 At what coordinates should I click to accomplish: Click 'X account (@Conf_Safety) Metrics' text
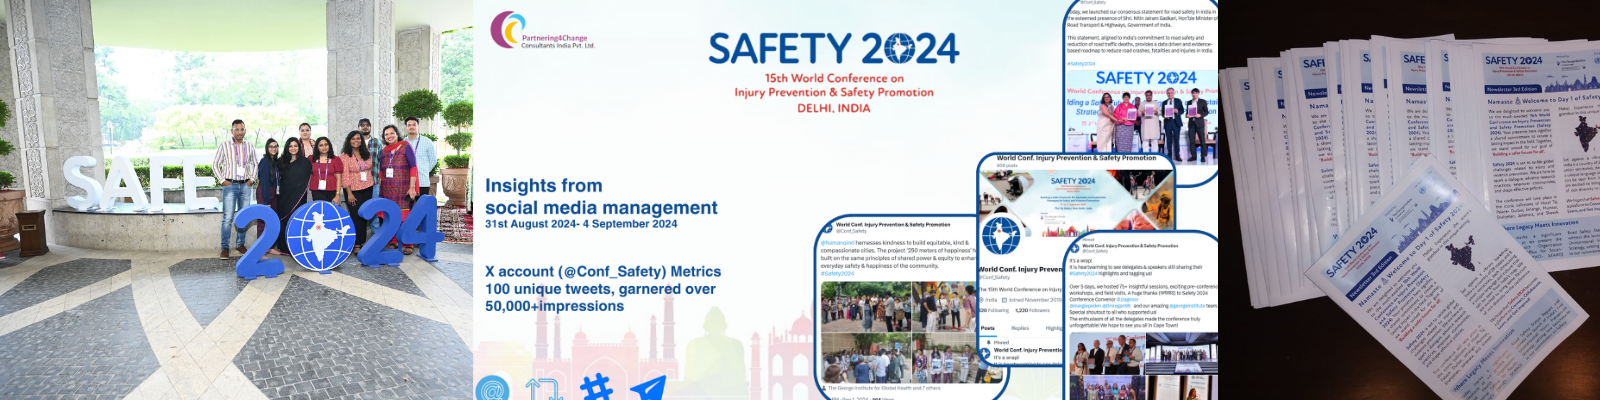pos(603,272)
